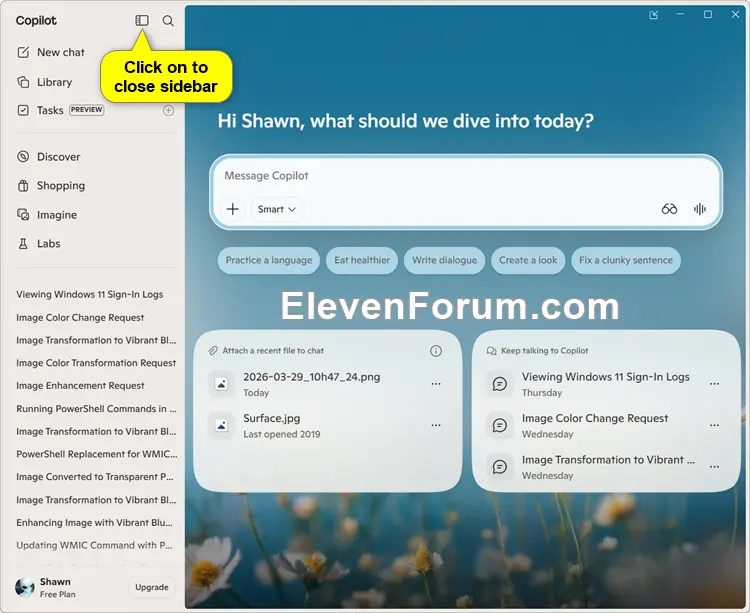Open Tasks preview section

(x=60, y=110)
